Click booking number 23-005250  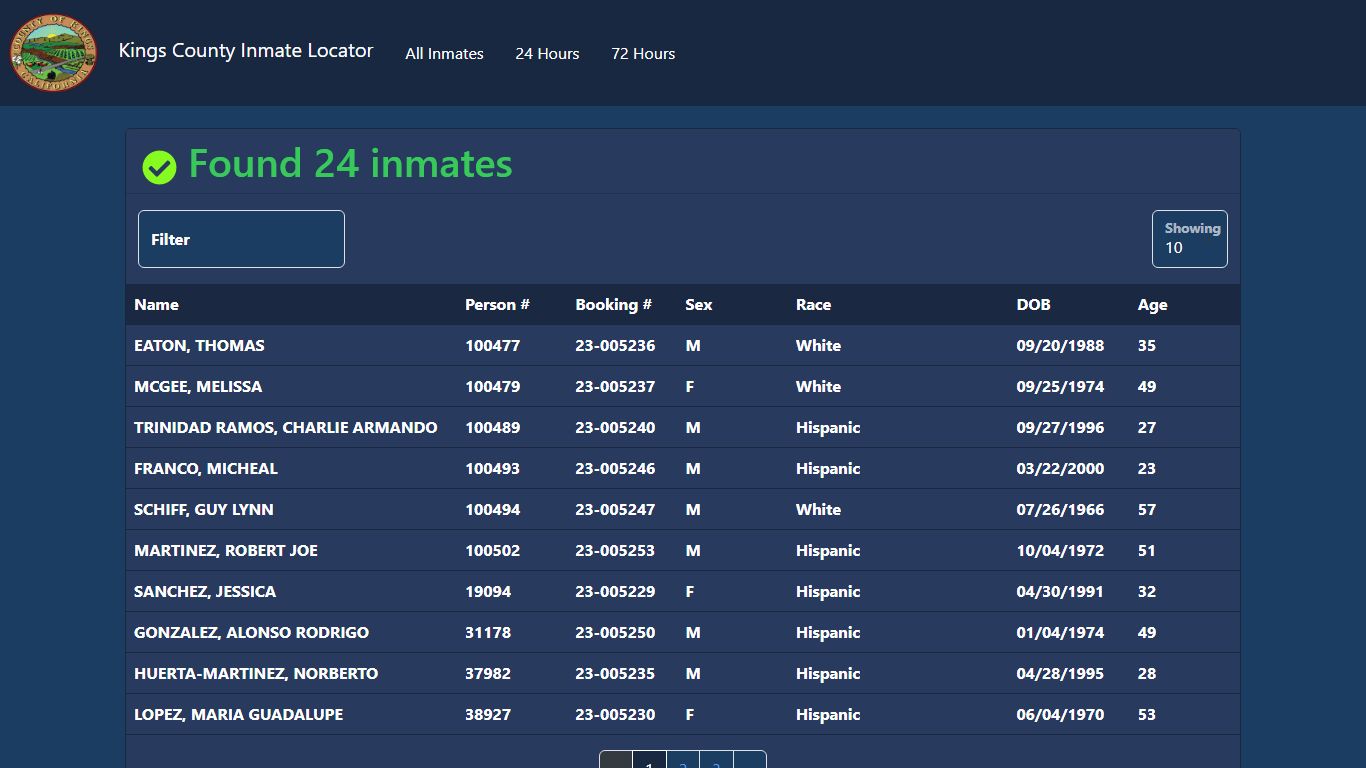[x=615, y=633]
